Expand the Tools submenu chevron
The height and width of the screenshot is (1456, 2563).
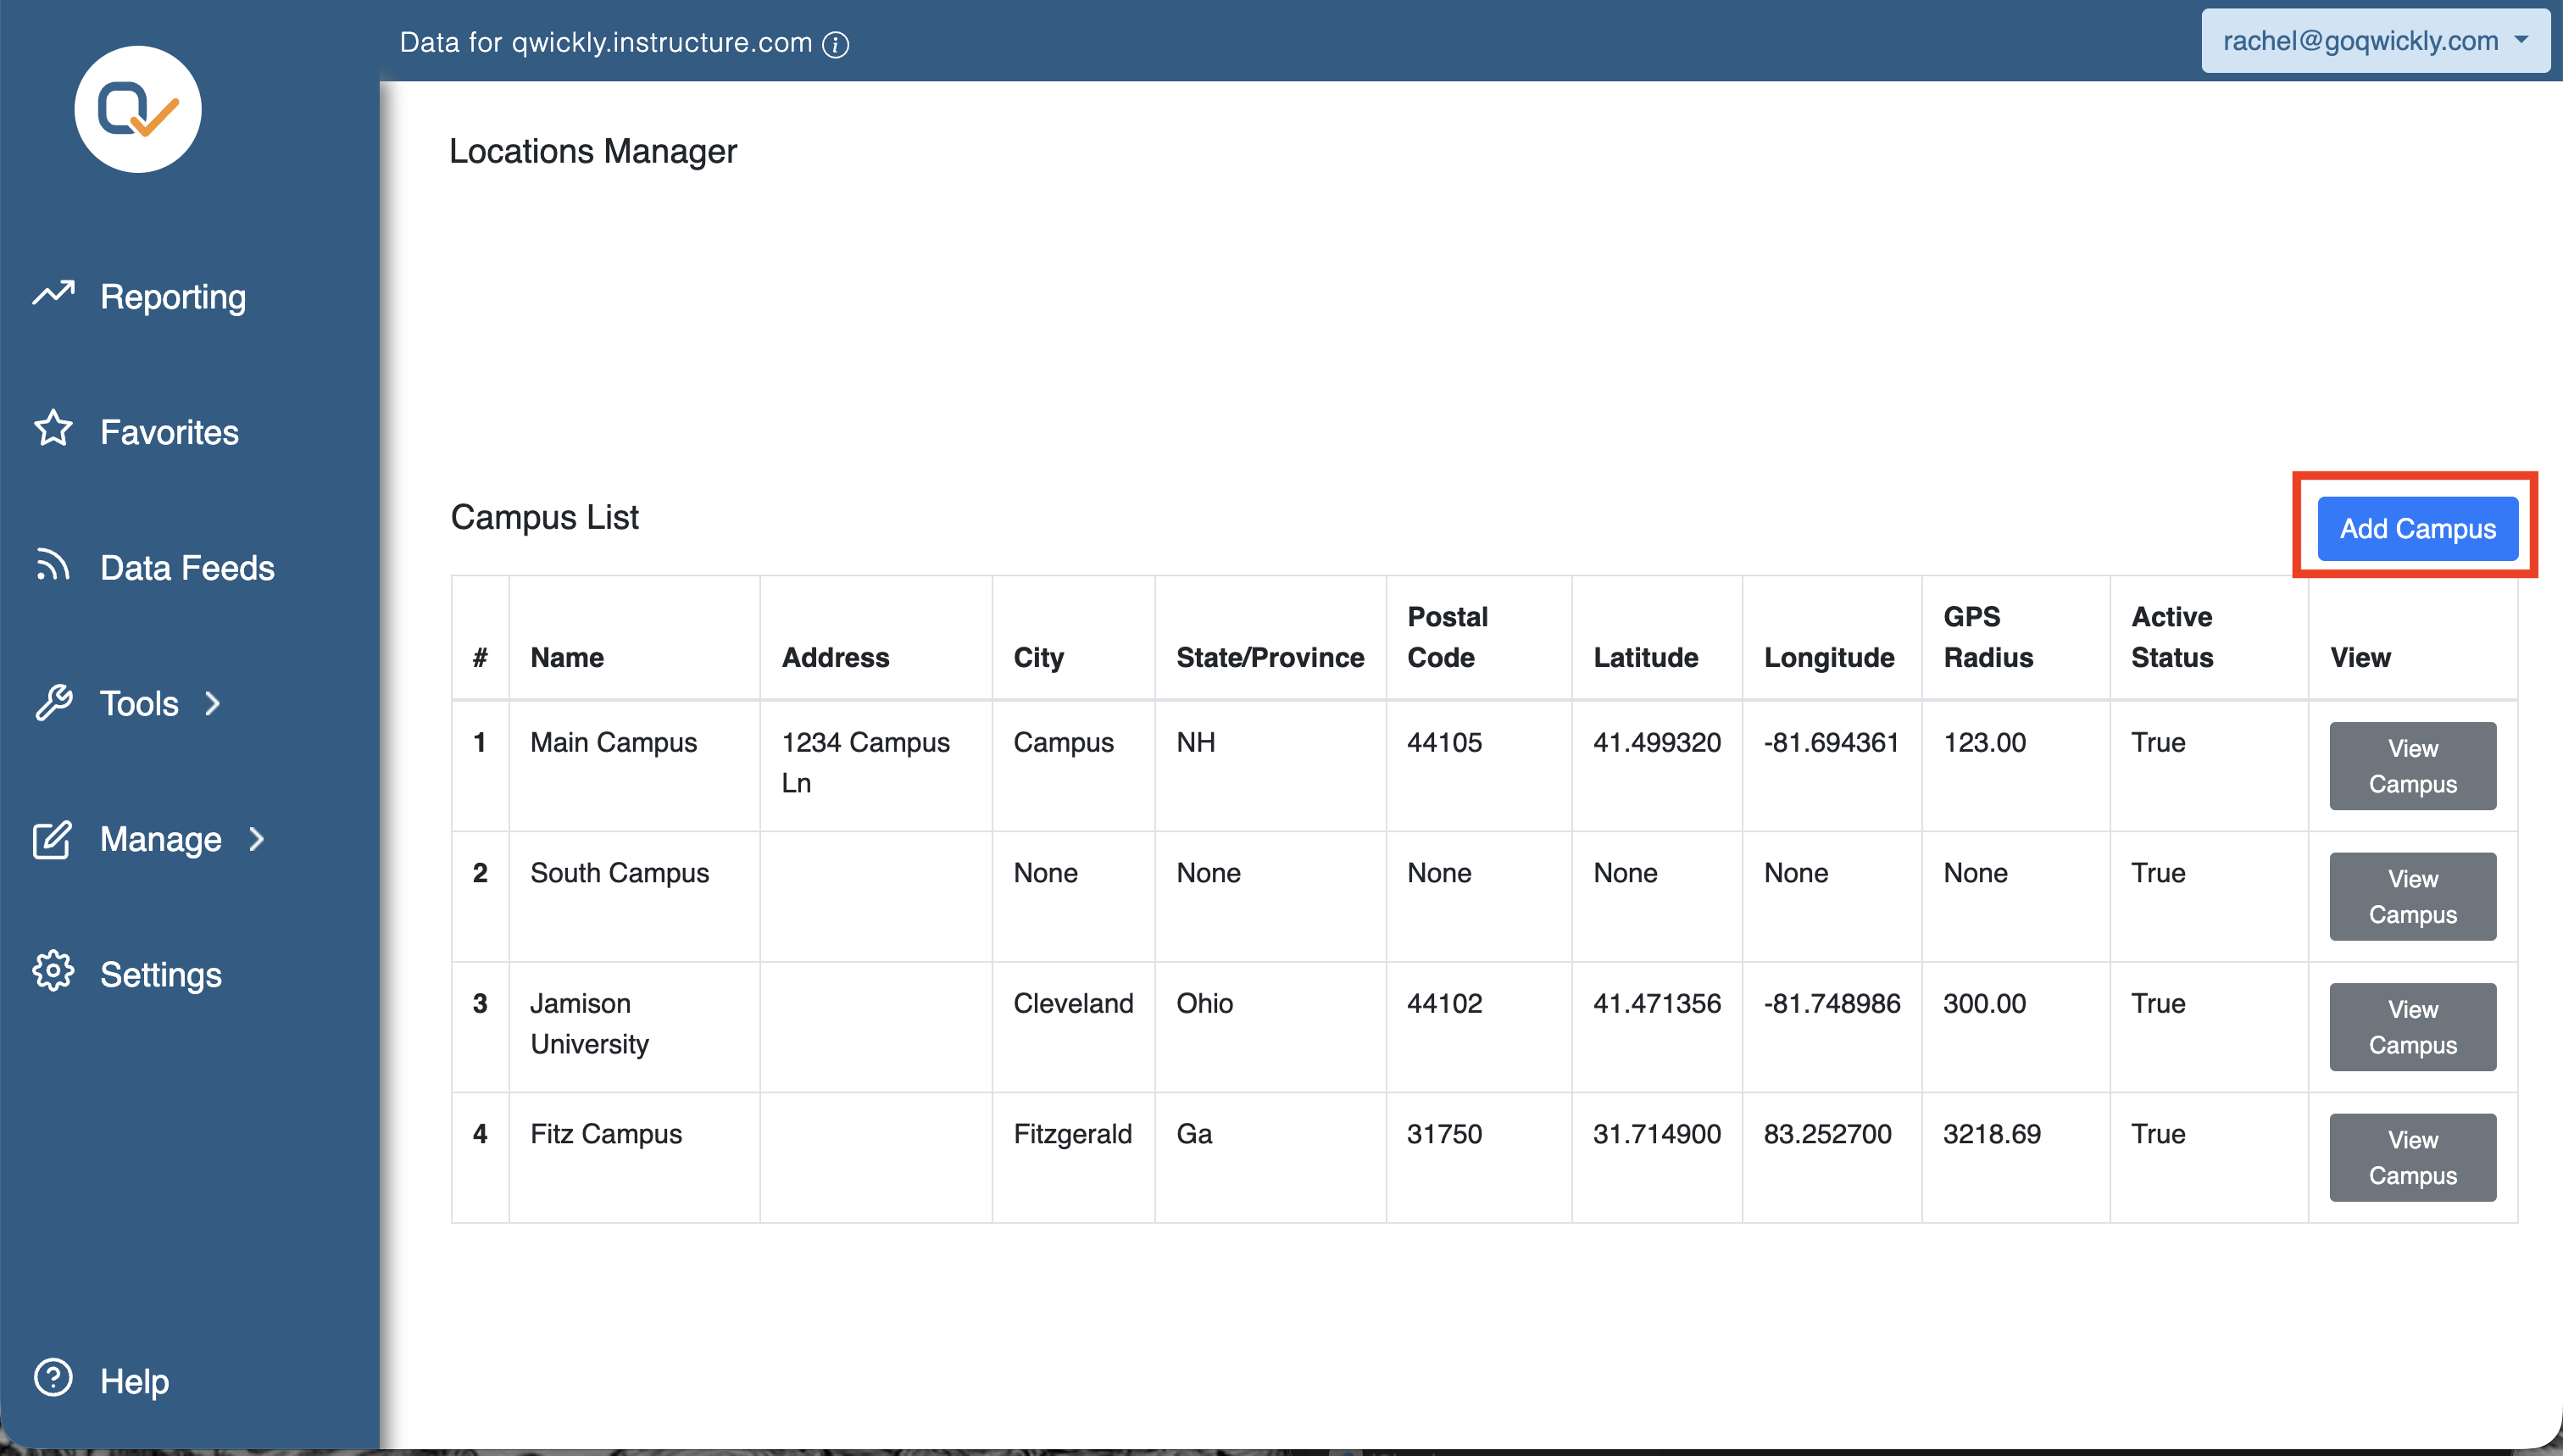212,704
